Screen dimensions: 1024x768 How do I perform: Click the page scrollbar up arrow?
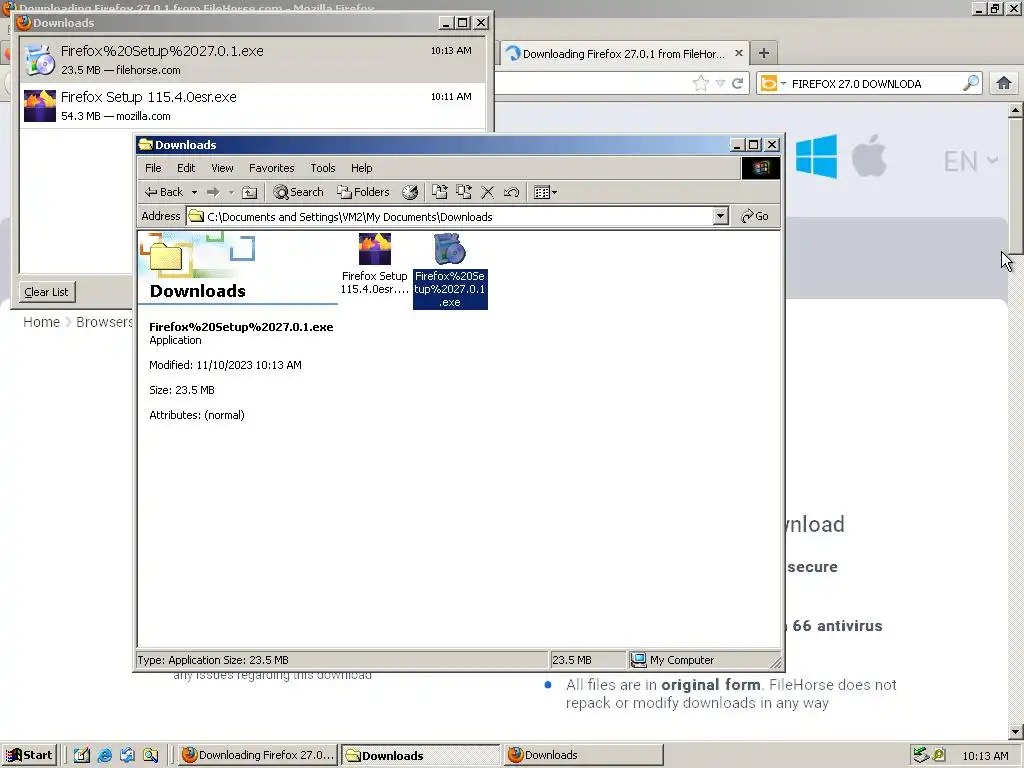[x=1015, y=110]
